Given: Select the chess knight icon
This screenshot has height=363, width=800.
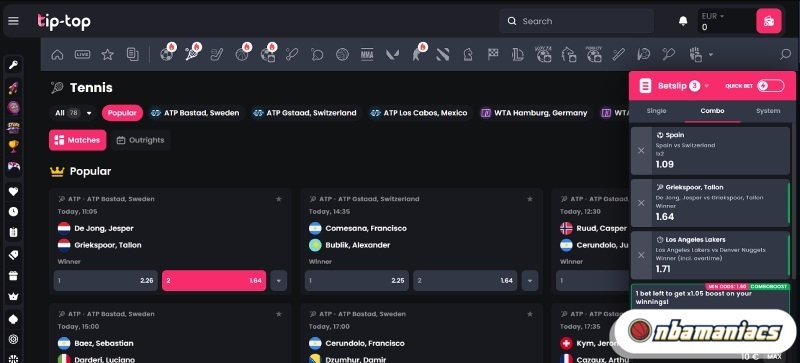Looking at the screenshot, I should [x=467, y=55].
